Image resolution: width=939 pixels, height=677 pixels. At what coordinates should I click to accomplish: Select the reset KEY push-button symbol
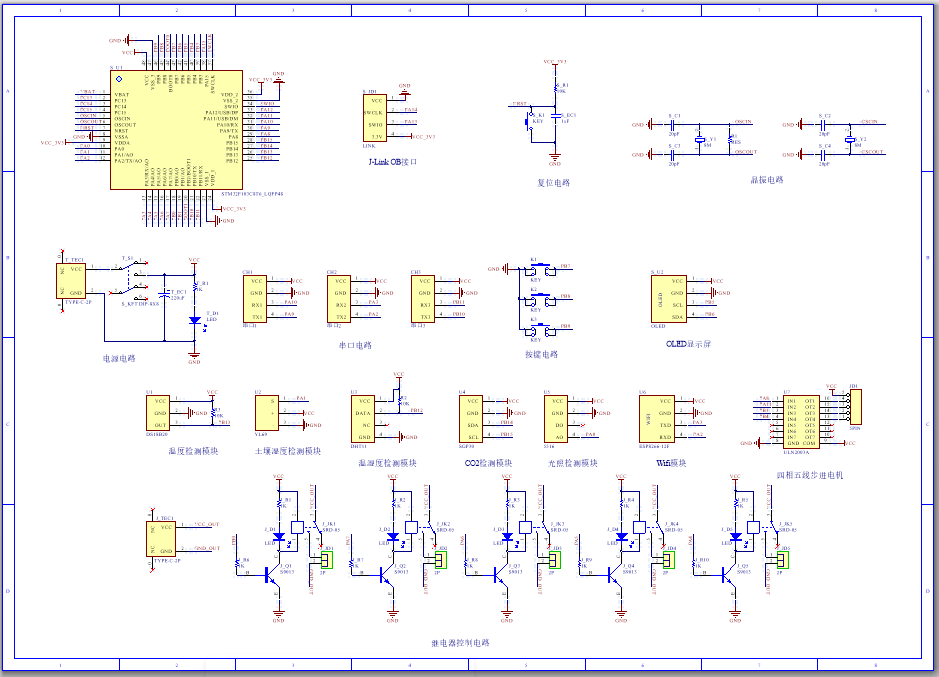pos(530,122)
